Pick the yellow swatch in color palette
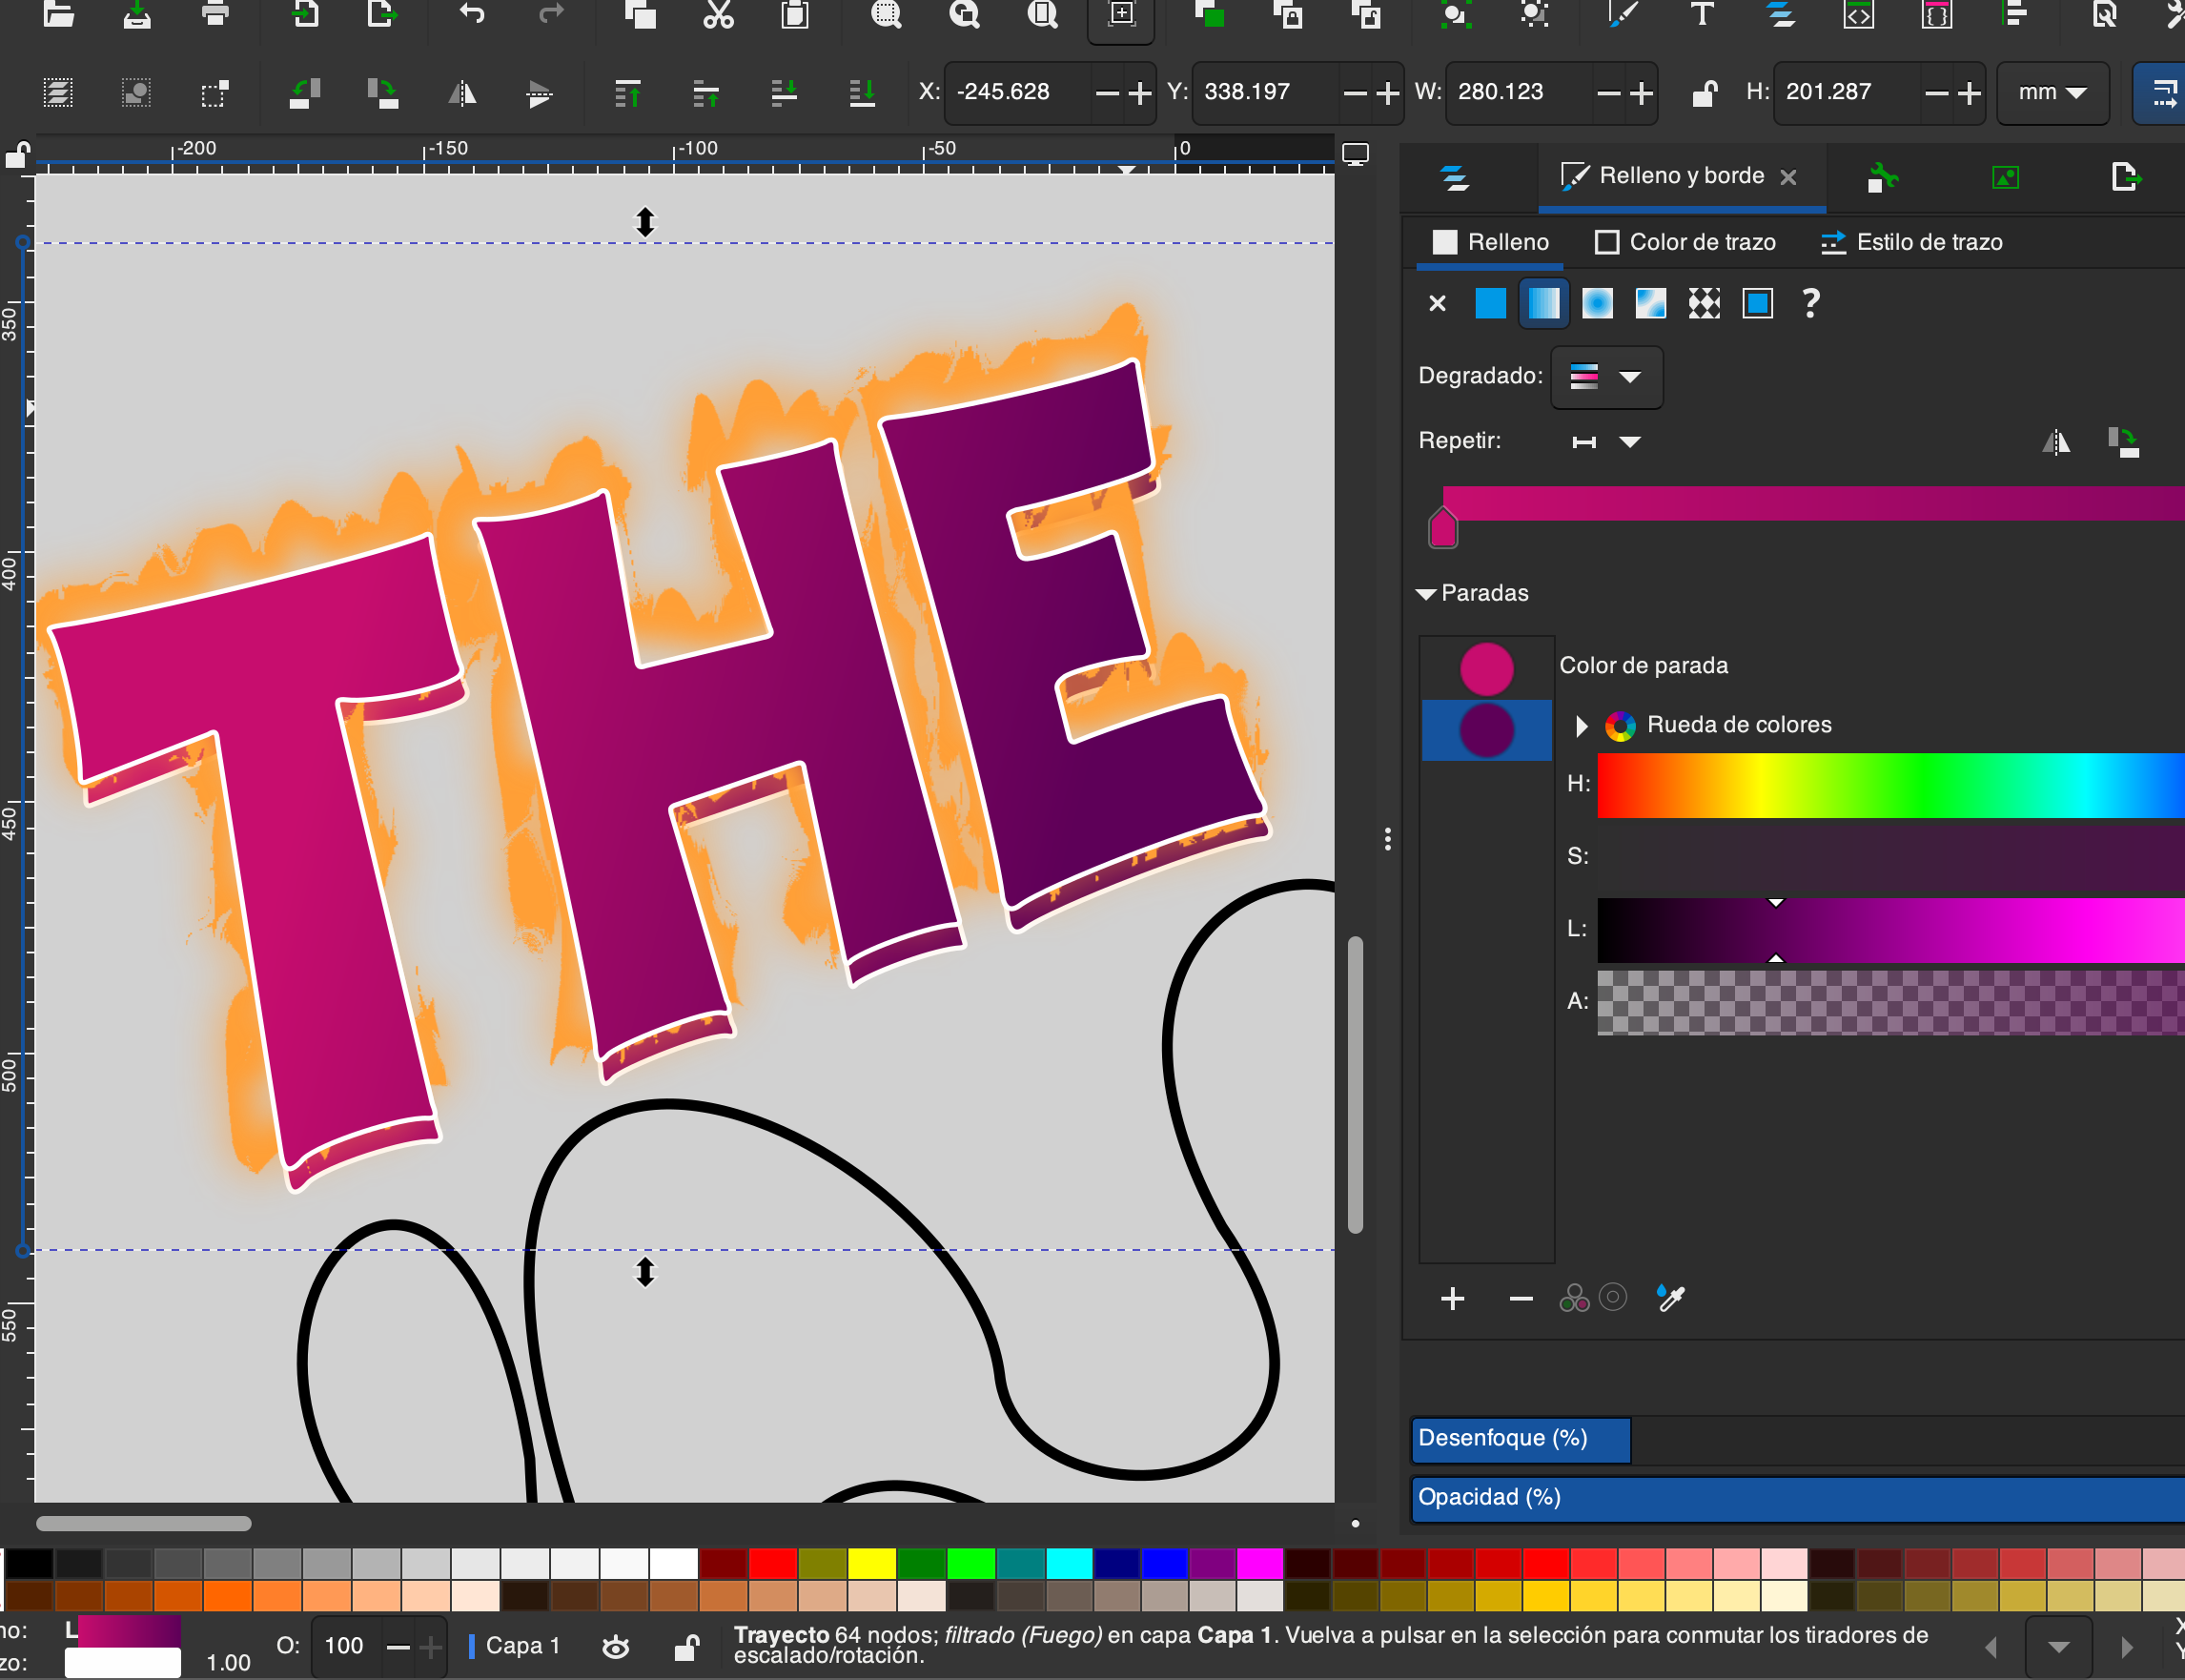2185x1680 pixels. 871,1563
